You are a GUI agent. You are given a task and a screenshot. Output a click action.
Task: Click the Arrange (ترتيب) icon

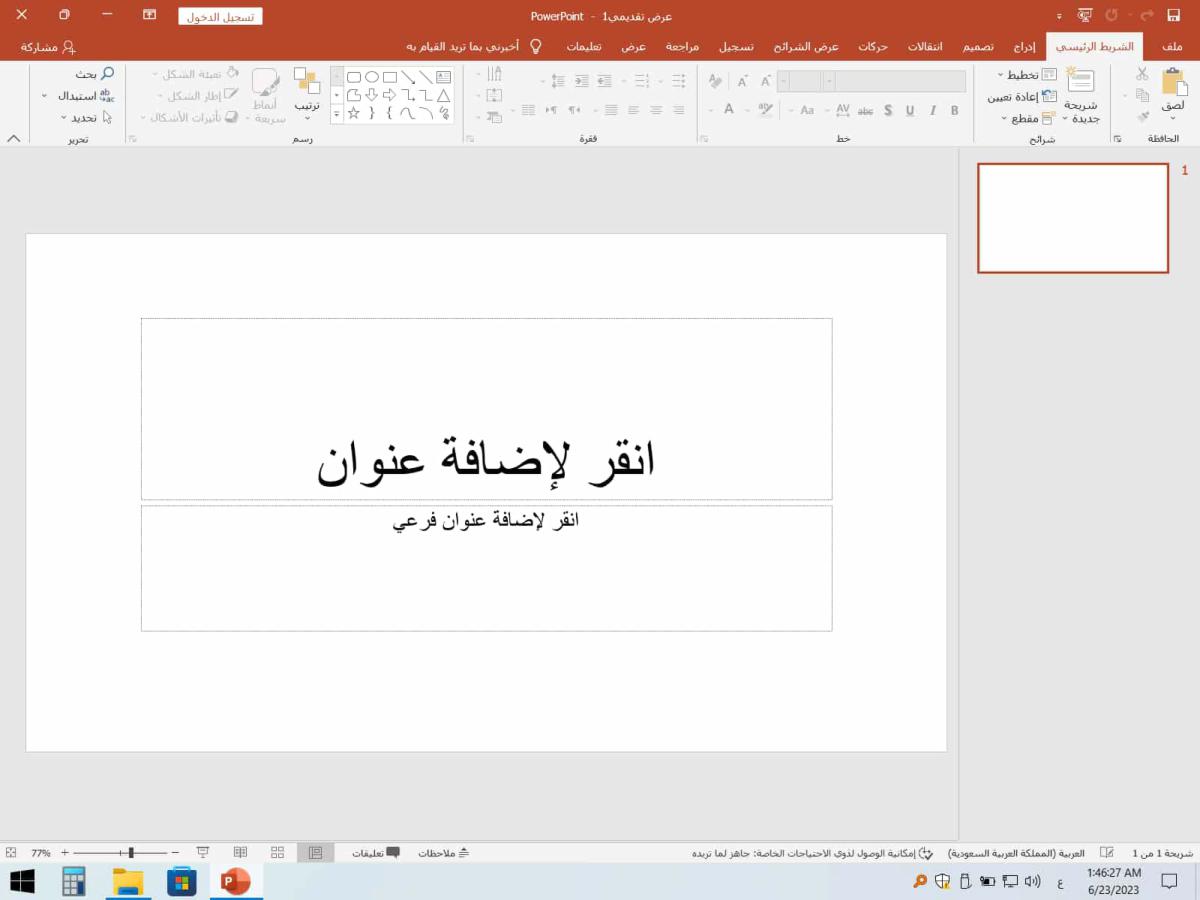coord(307,82)
